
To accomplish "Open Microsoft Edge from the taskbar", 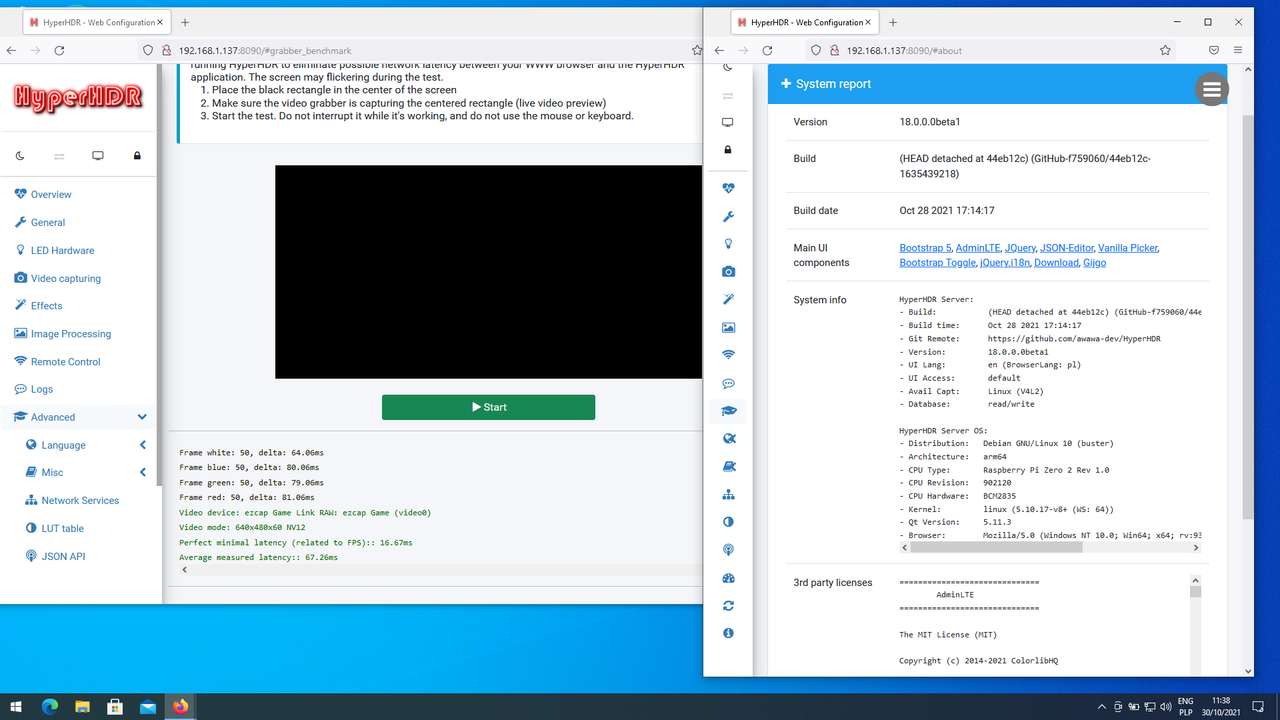I will coord(50,706).
